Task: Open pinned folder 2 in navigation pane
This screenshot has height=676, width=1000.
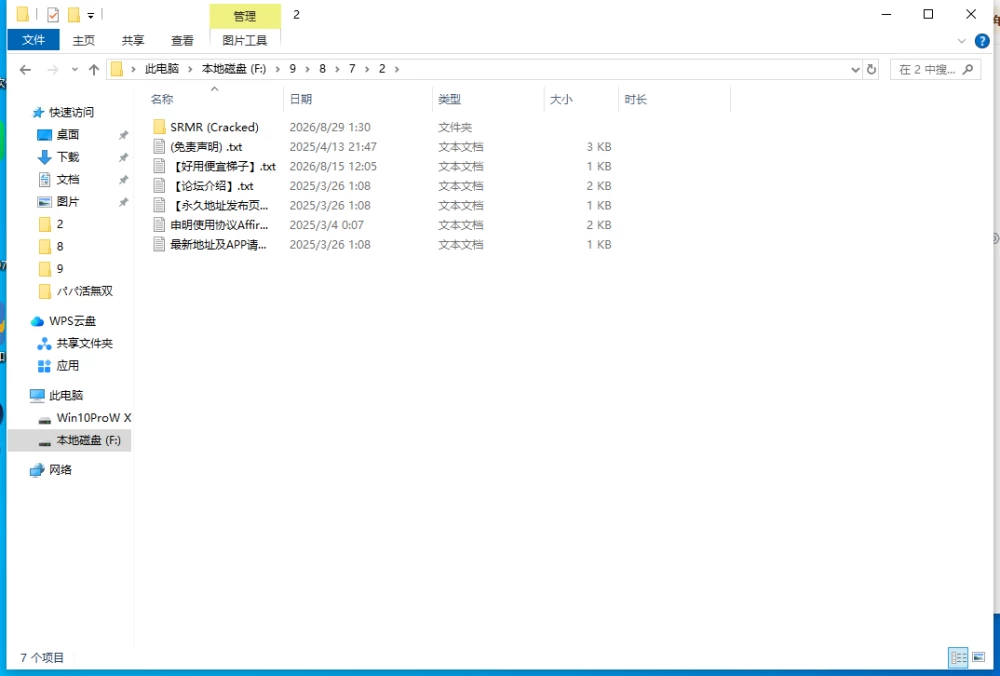Action: pos(60,224)
